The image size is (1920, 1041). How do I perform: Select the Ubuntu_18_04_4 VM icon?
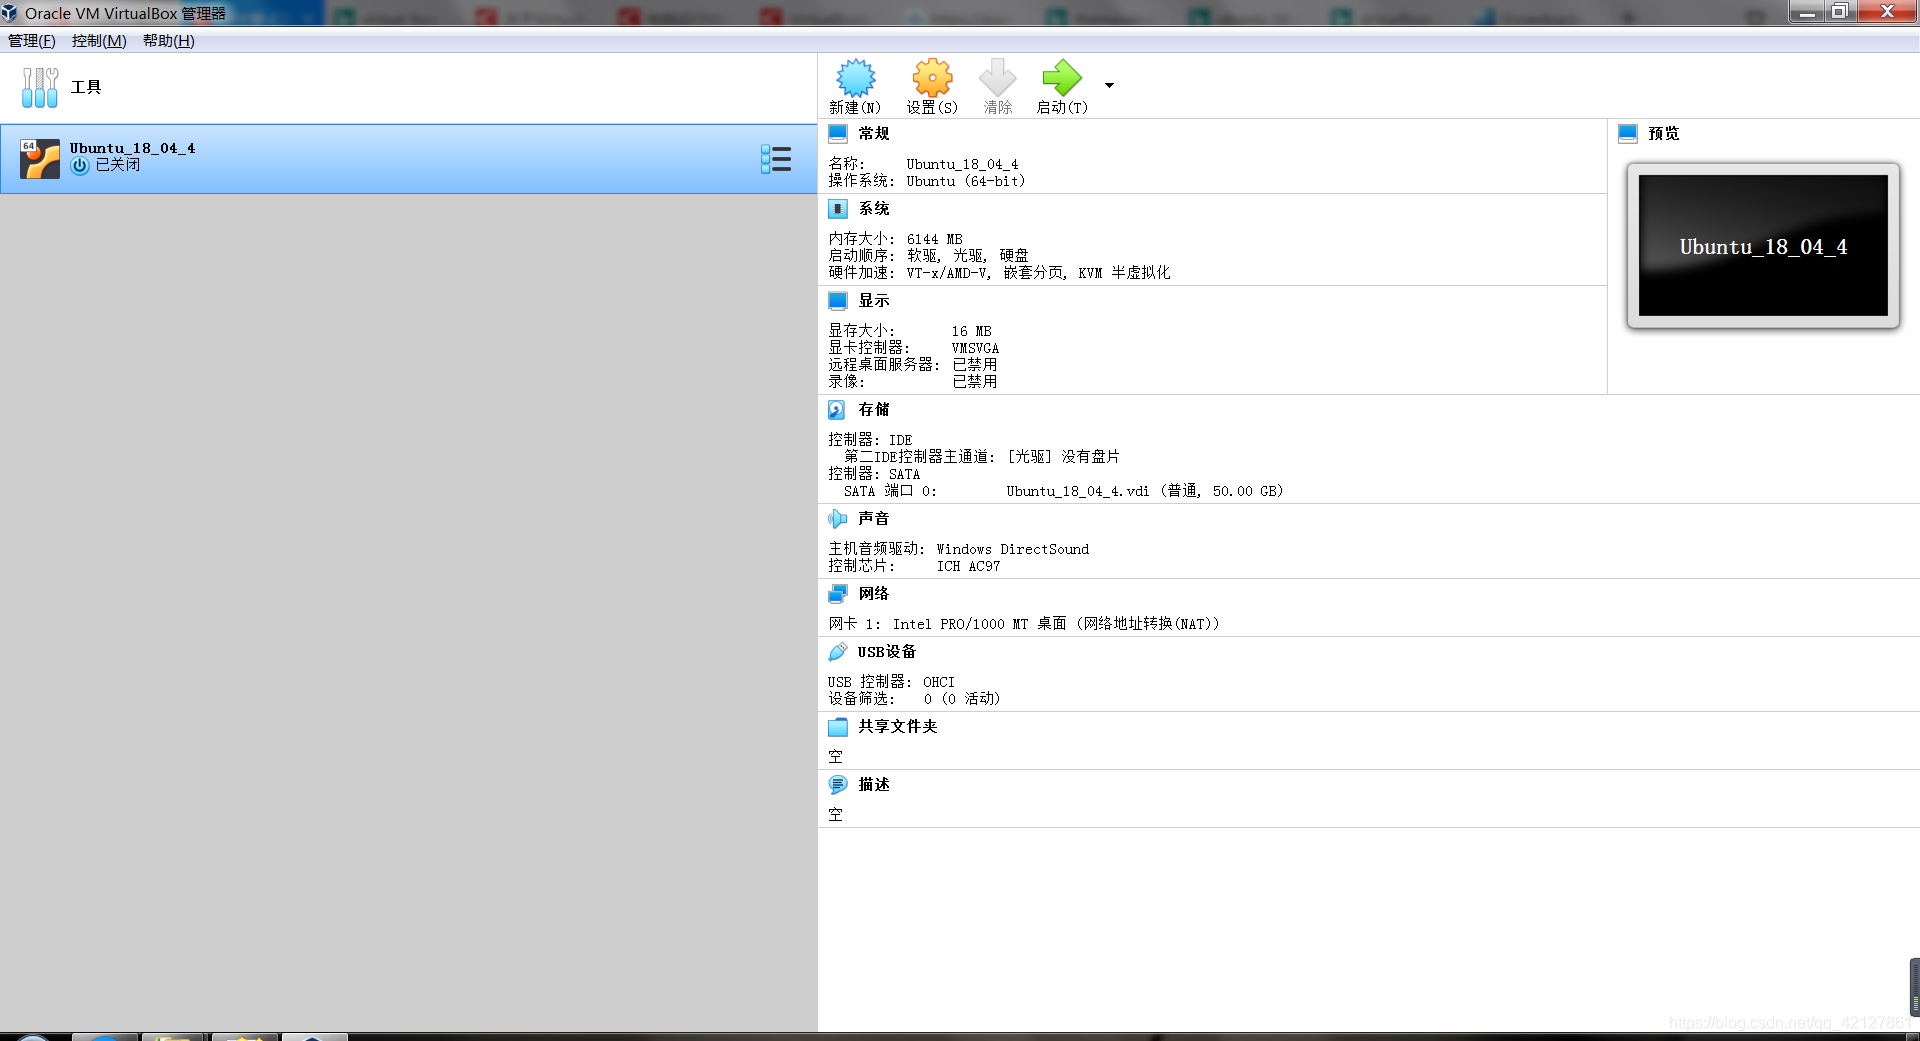point(40,159)
